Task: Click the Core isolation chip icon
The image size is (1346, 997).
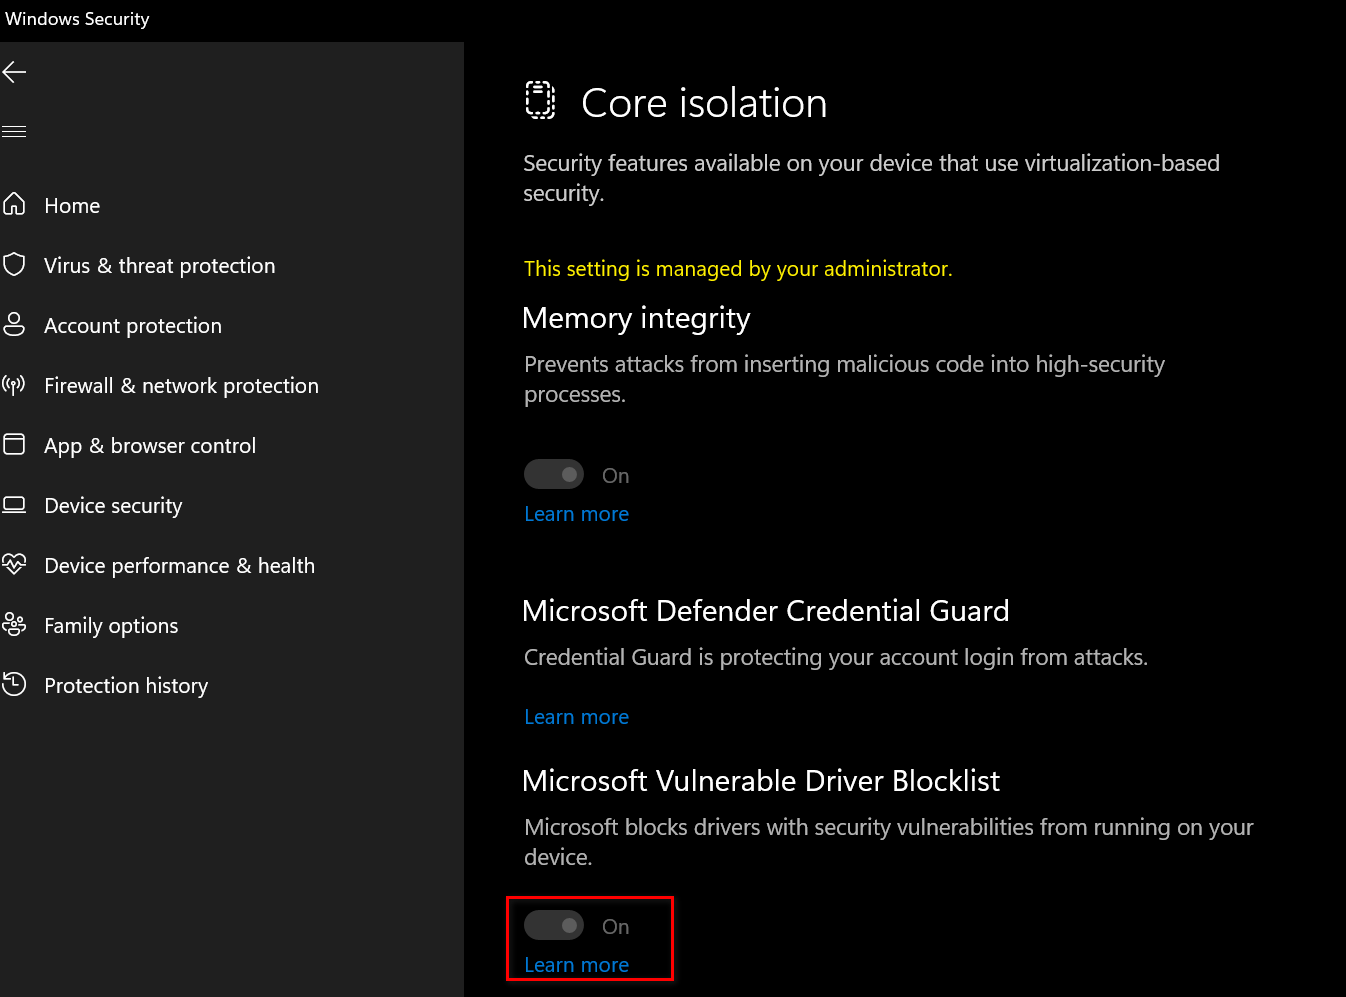Action: 540,101
